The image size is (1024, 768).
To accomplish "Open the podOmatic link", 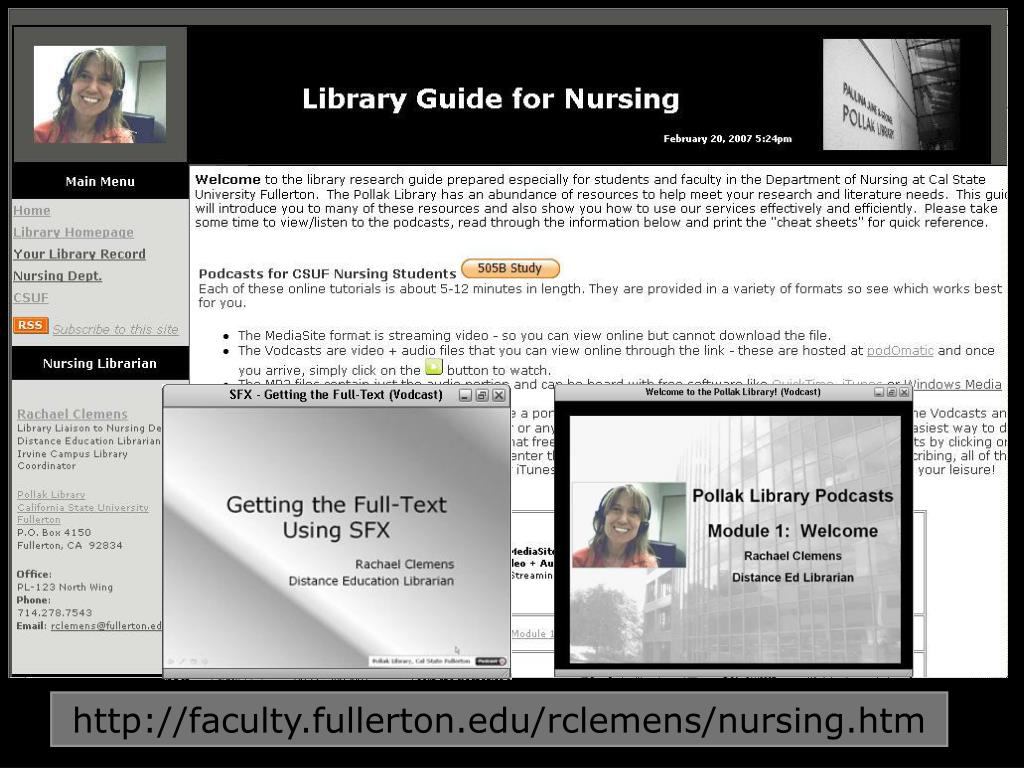I will point(900,351).
